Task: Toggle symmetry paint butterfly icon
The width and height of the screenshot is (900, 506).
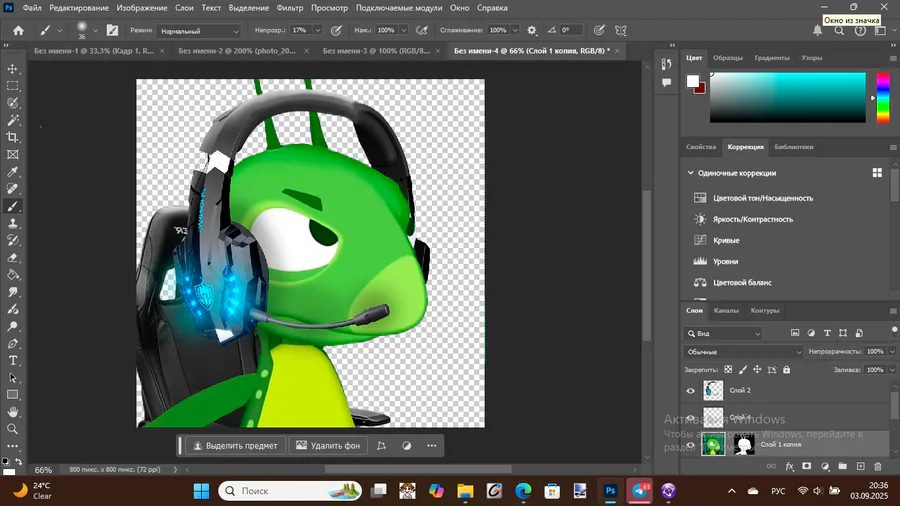Action: tap(620, 30)
